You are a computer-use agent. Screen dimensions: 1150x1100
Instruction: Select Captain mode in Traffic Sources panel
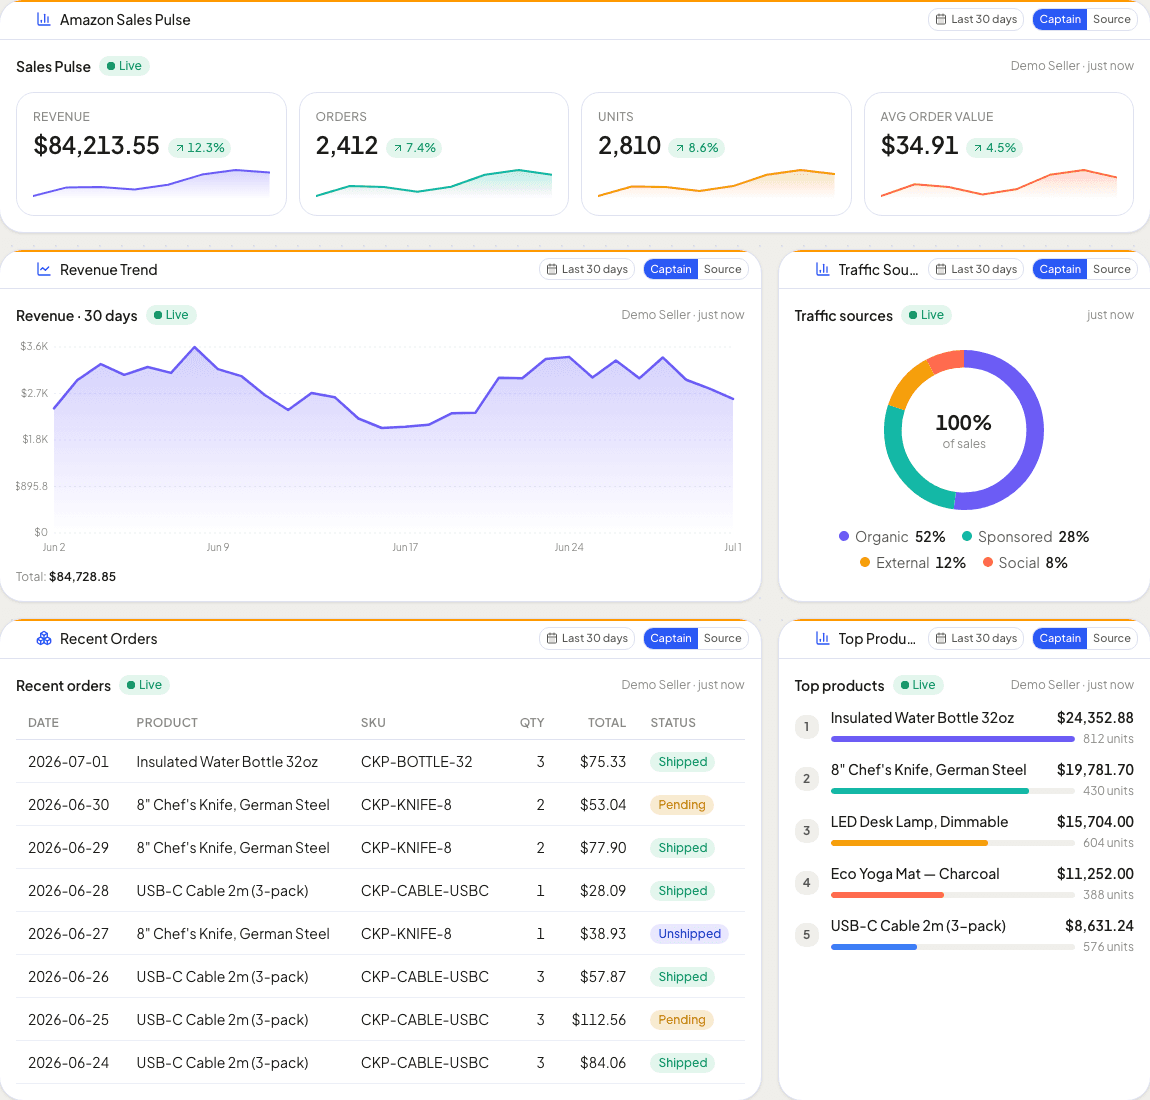click(1060, 269)
